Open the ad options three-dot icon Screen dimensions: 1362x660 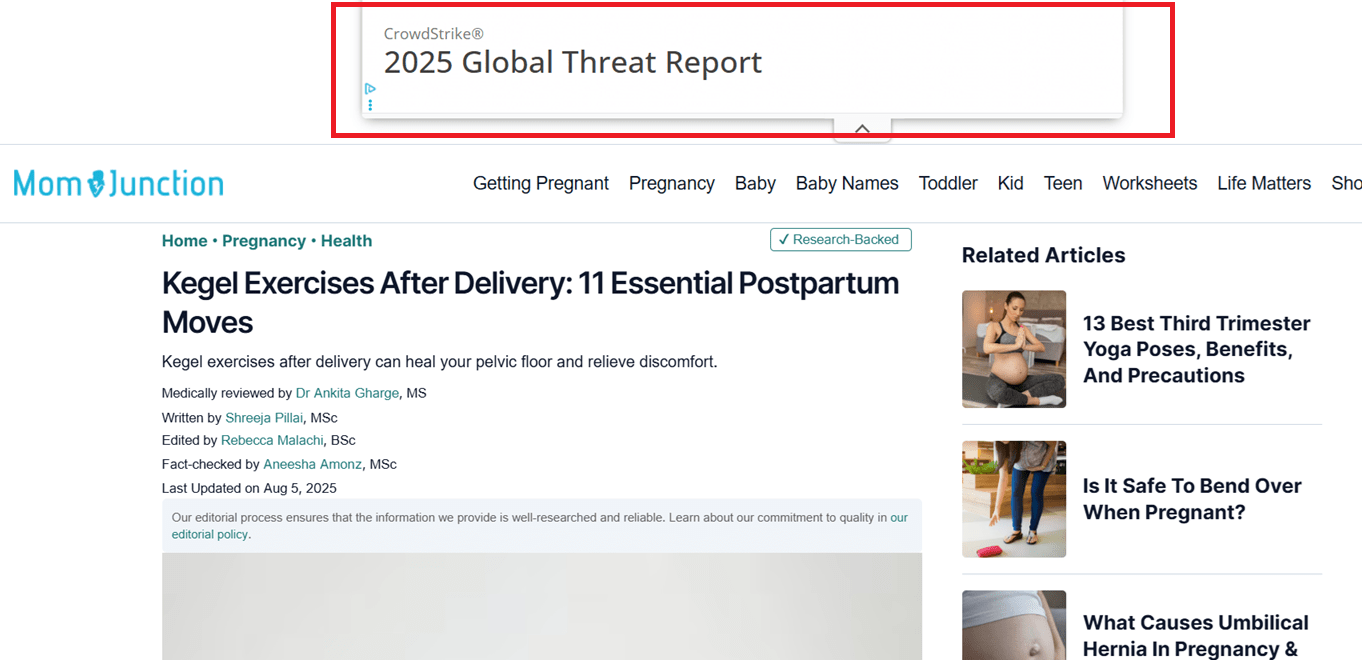tap(370, 105)
